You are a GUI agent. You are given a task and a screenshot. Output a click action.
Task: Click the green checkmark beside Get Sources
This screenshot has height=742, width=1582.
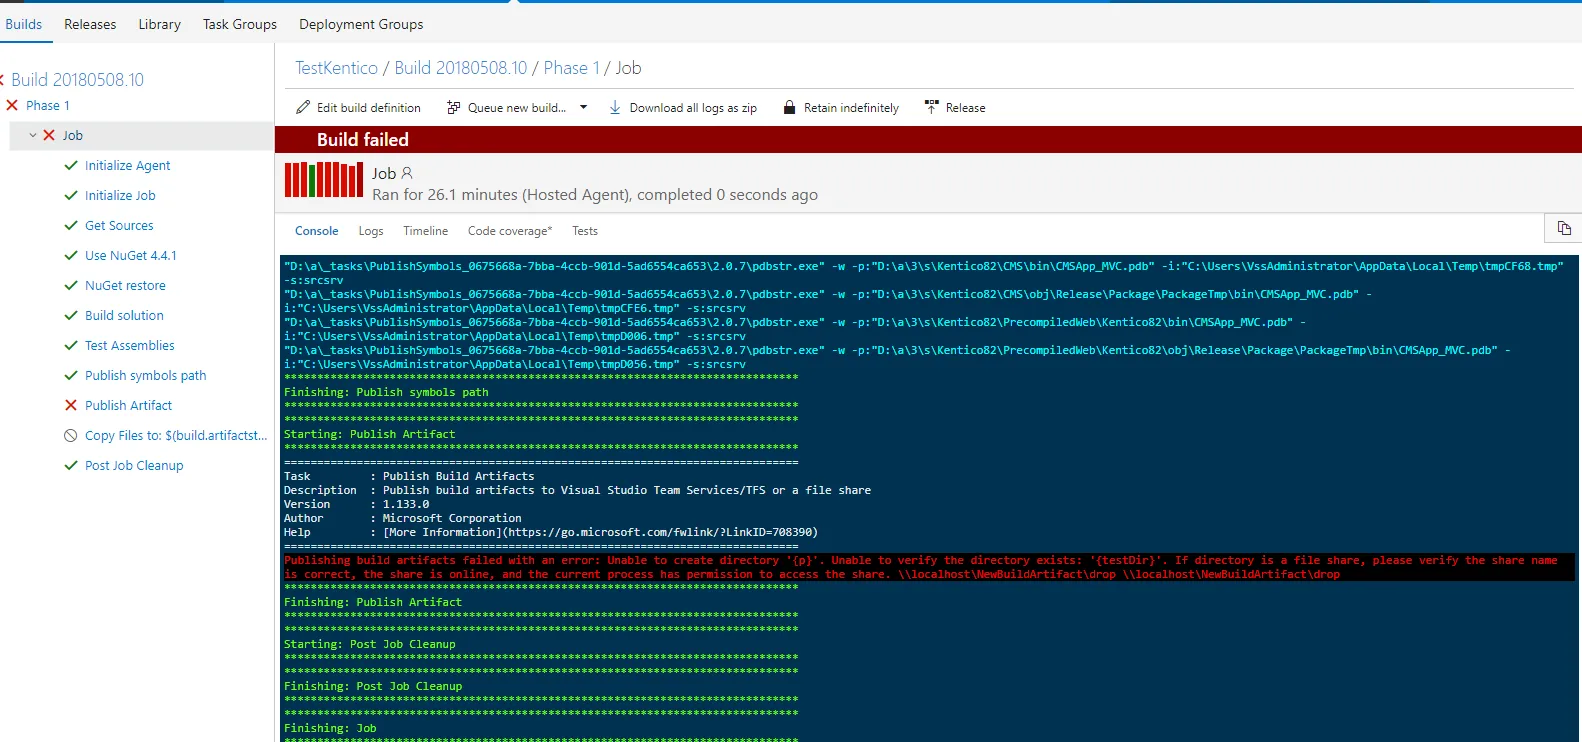tap(71, 225)
